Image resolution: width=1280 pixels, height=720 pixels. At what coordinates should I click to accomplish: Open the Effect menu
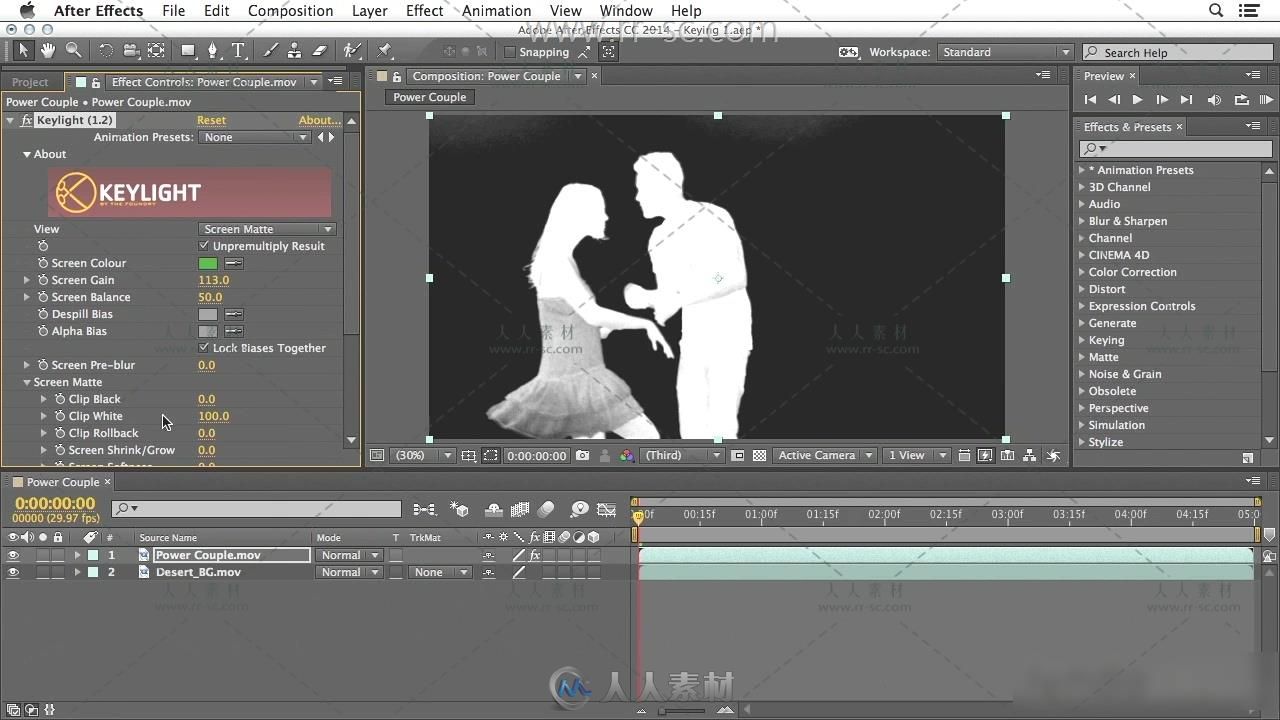[x=424, y=10]
